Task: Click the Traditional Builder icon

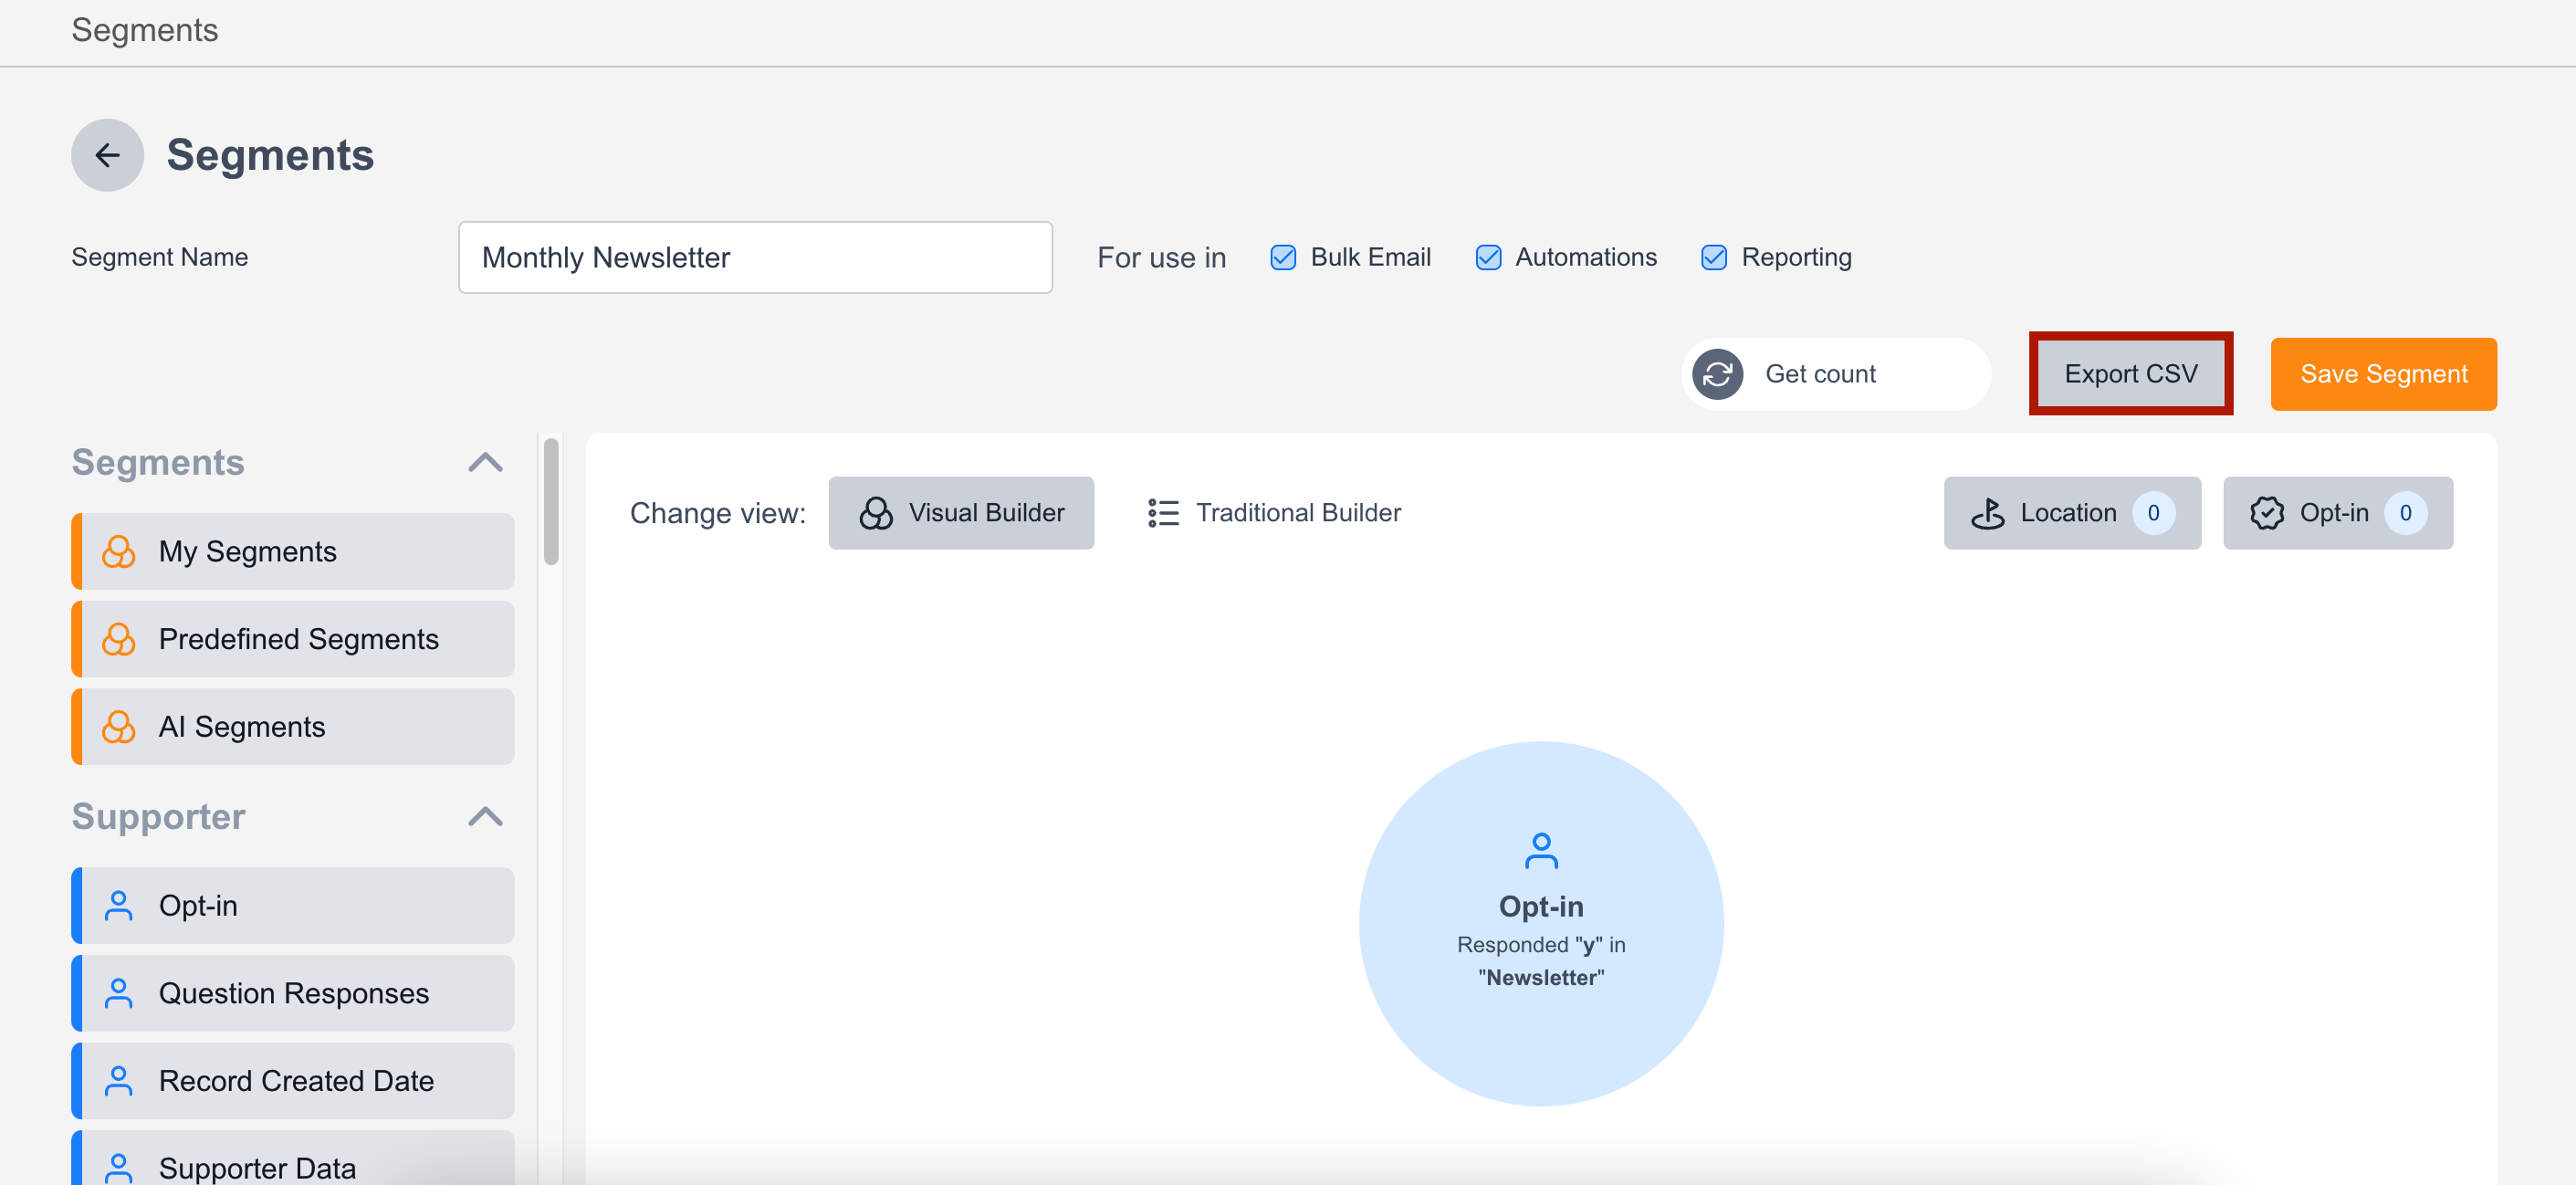Action: (1161, 513)
